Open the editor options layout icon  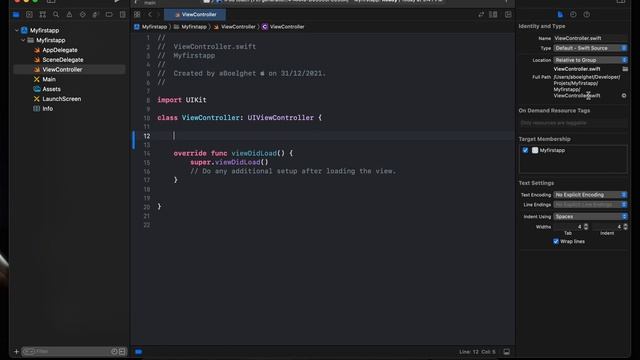(x=493, y=15)
